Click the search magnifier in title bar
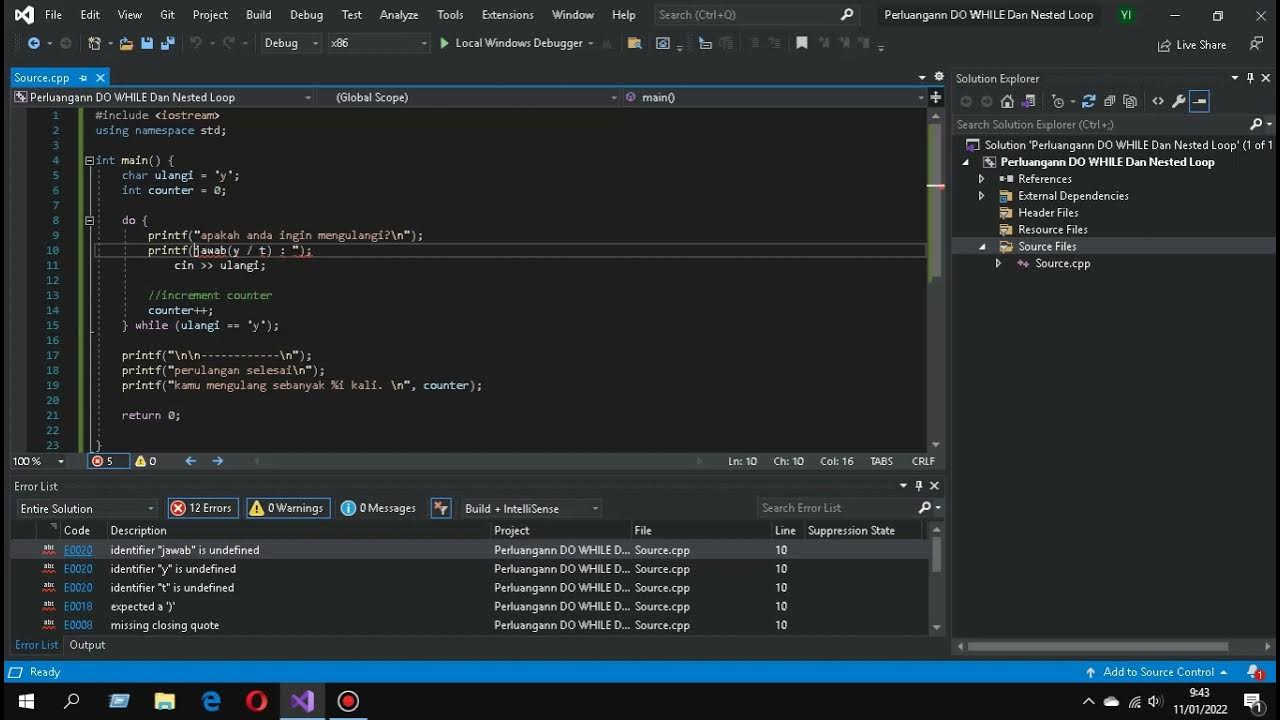 click(847, 15)
